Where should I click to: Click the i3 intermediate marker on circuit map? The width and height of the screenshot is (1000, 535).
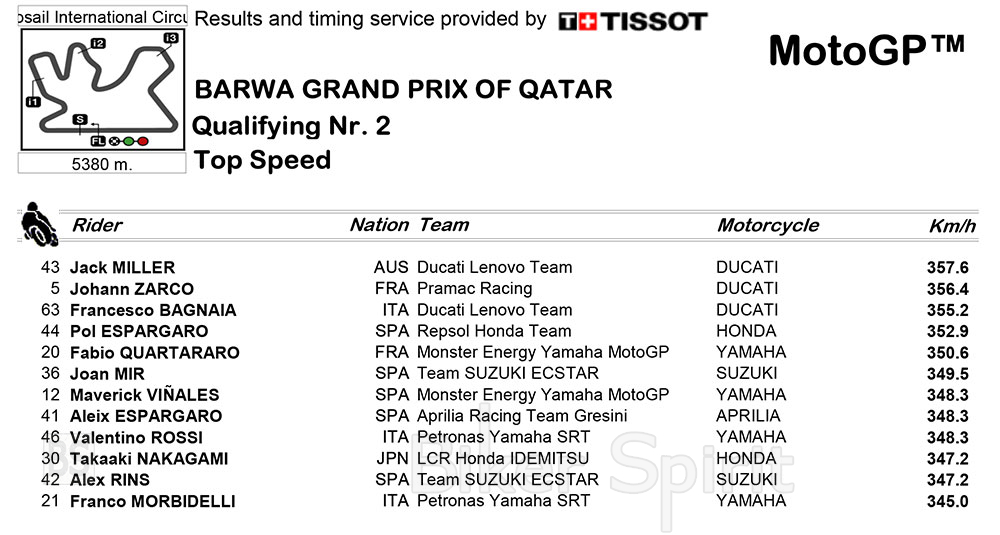[x=171, y=38]
